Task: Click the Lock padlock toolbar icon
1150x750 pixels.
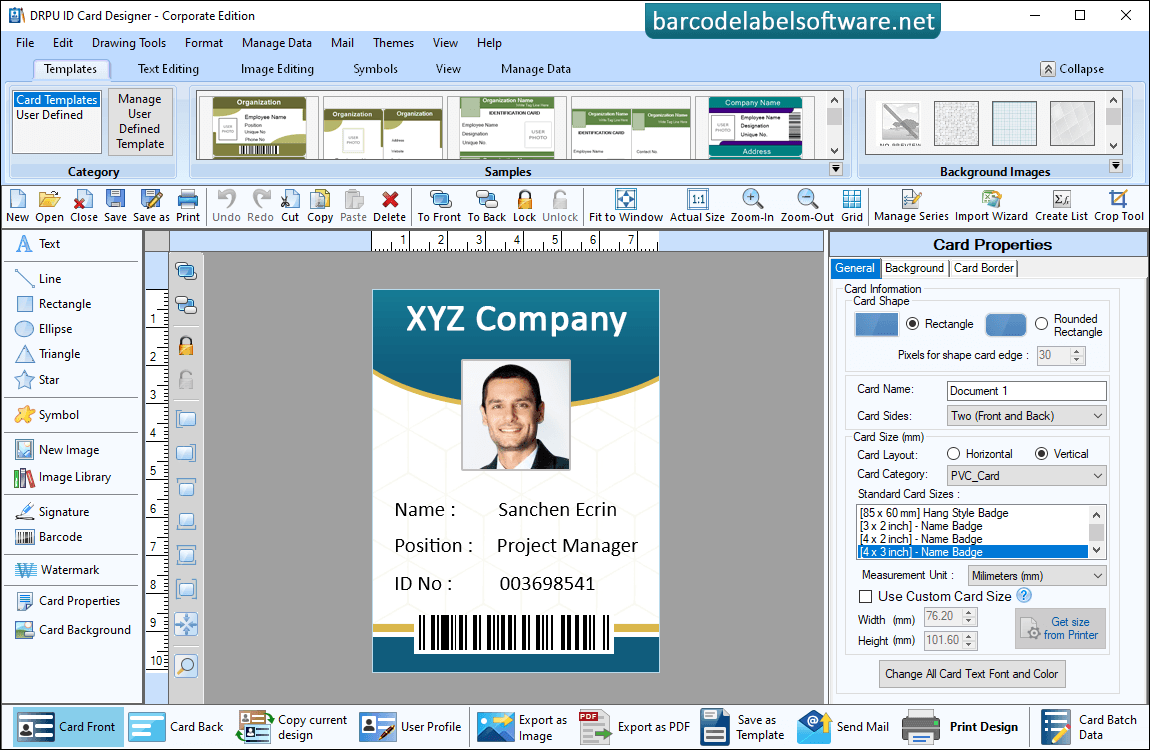Action: (x=524, y=206)
